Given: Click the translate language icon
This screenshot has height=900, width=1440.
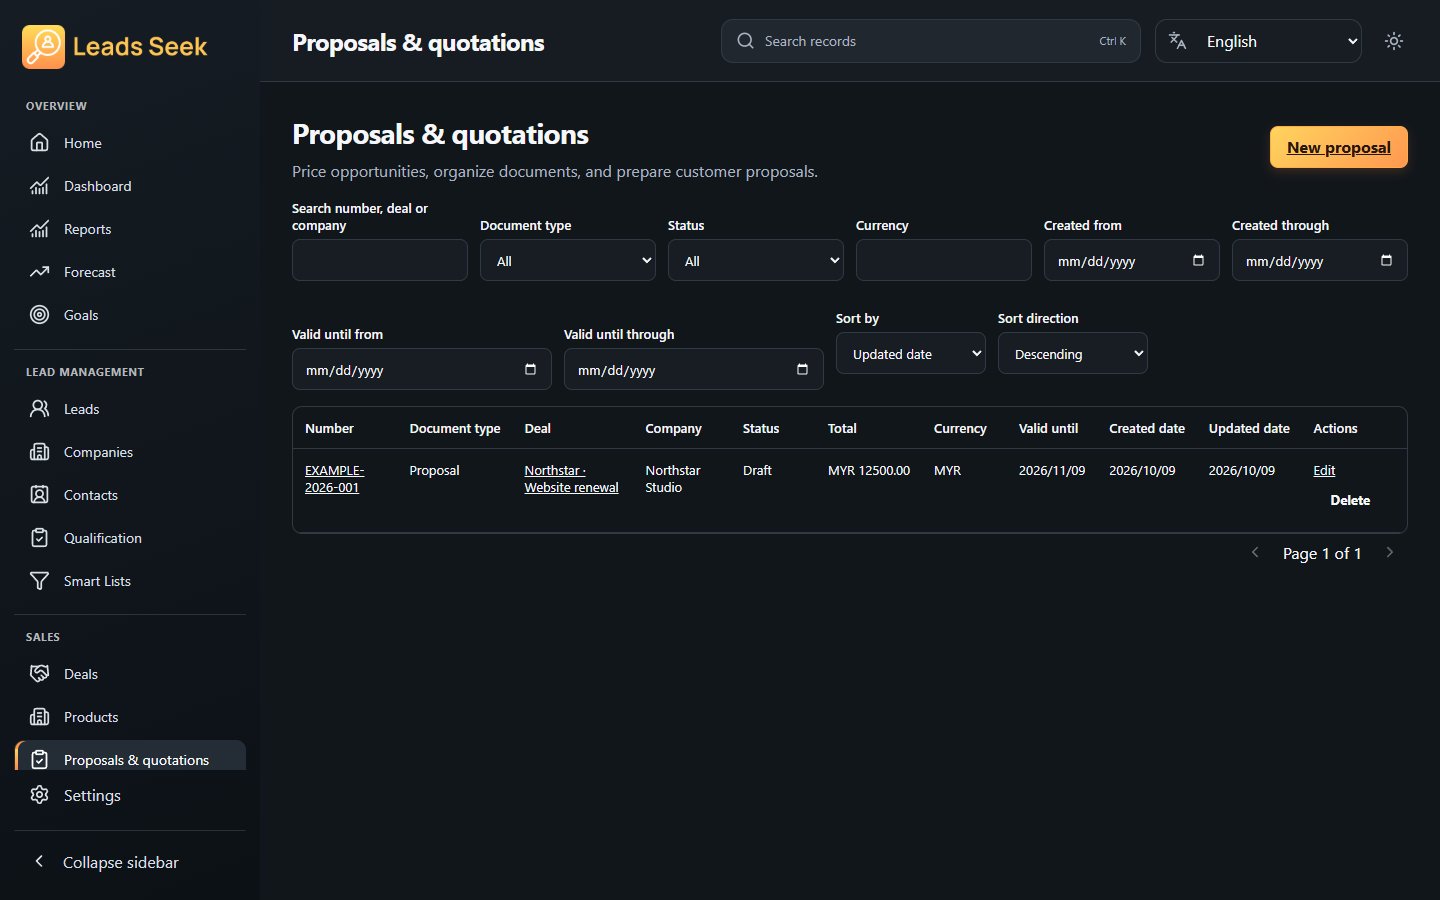Looking at the screenshot, I should [1178, 41].
